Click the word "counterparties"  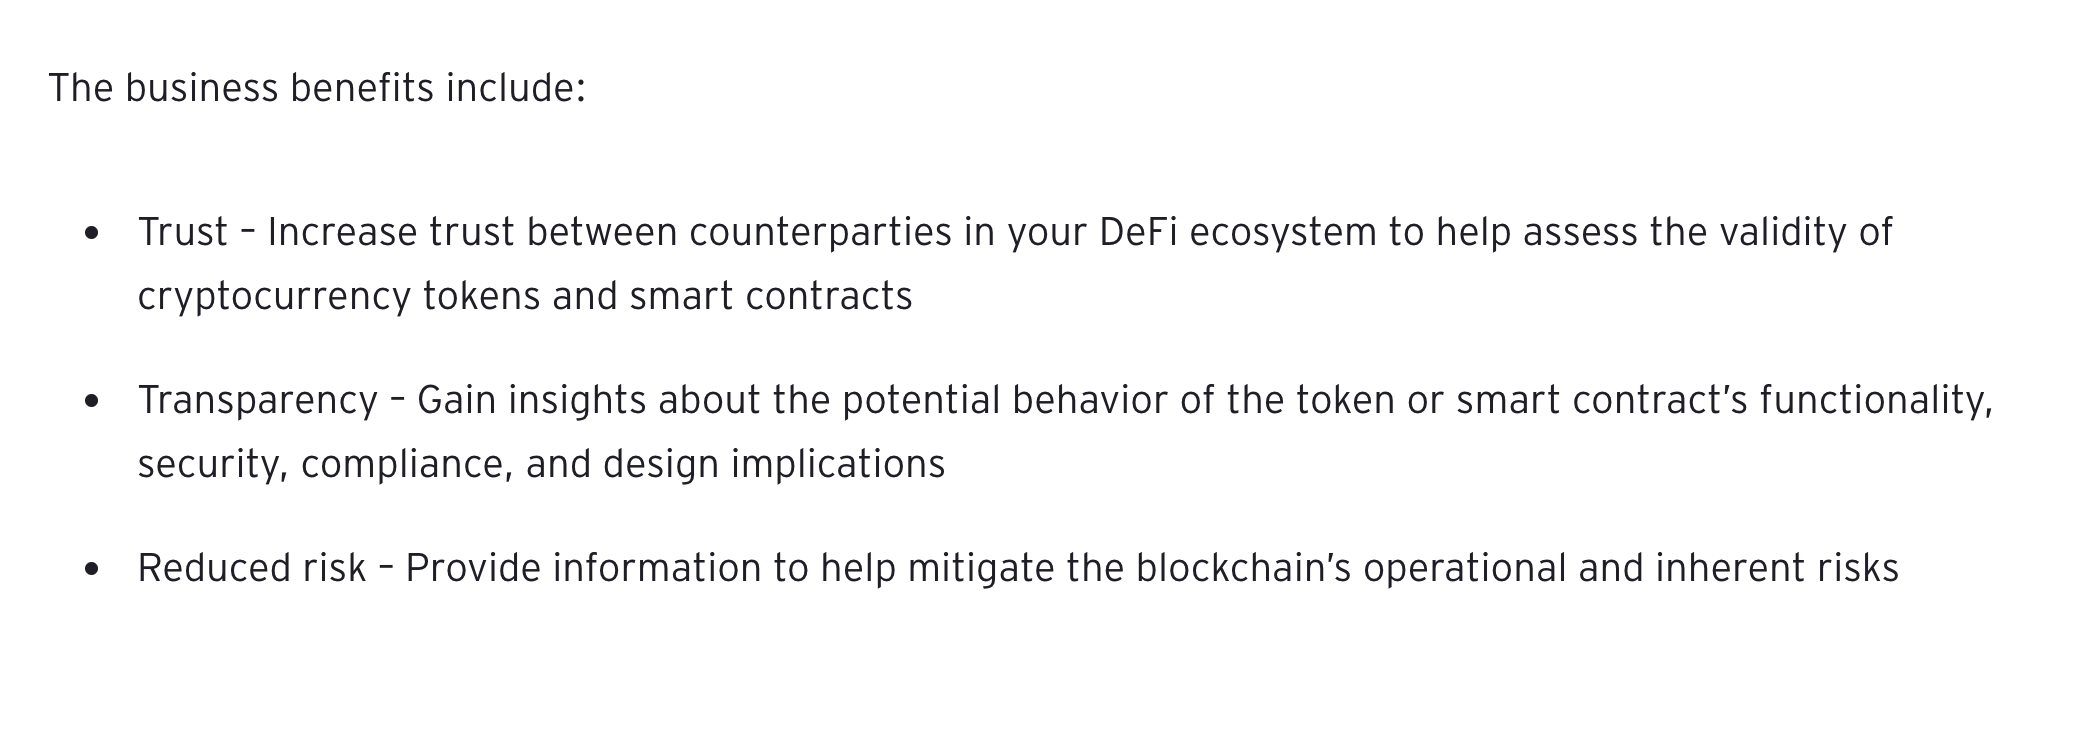(x=820, y=232)
